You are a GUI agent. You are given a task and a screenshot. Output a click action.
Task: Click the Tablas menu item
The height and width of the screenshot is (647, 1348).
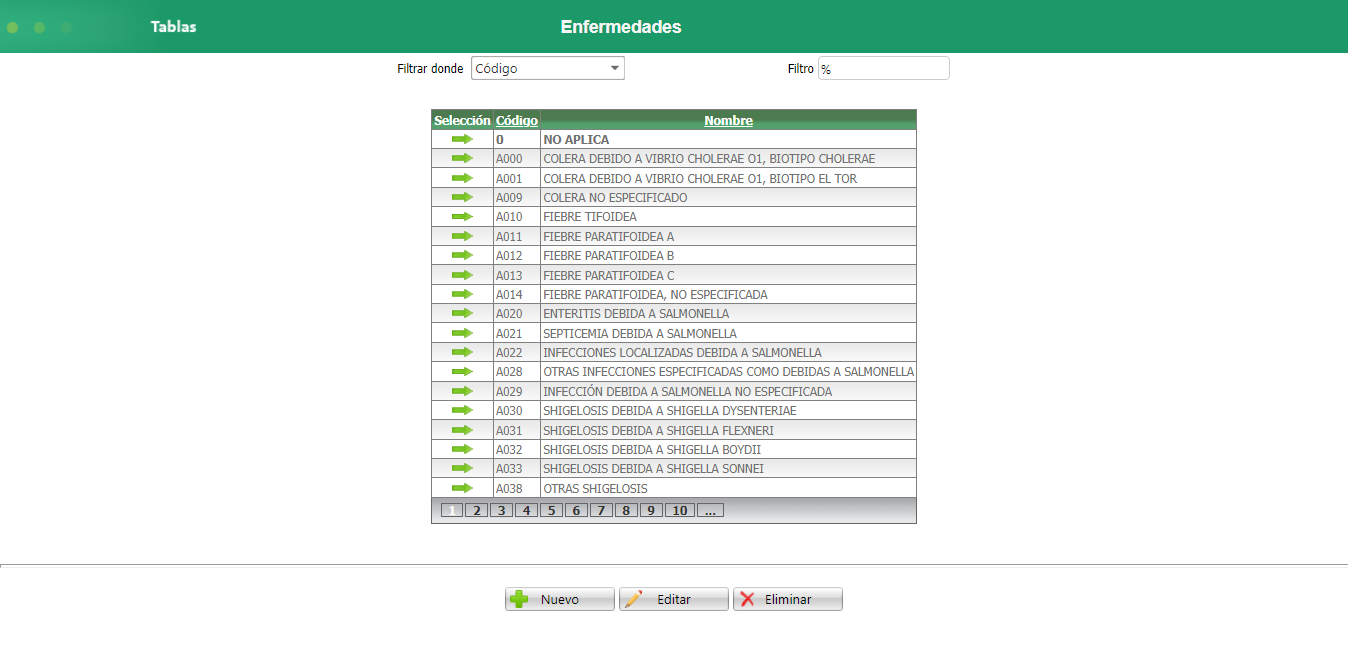coord(173,26)
